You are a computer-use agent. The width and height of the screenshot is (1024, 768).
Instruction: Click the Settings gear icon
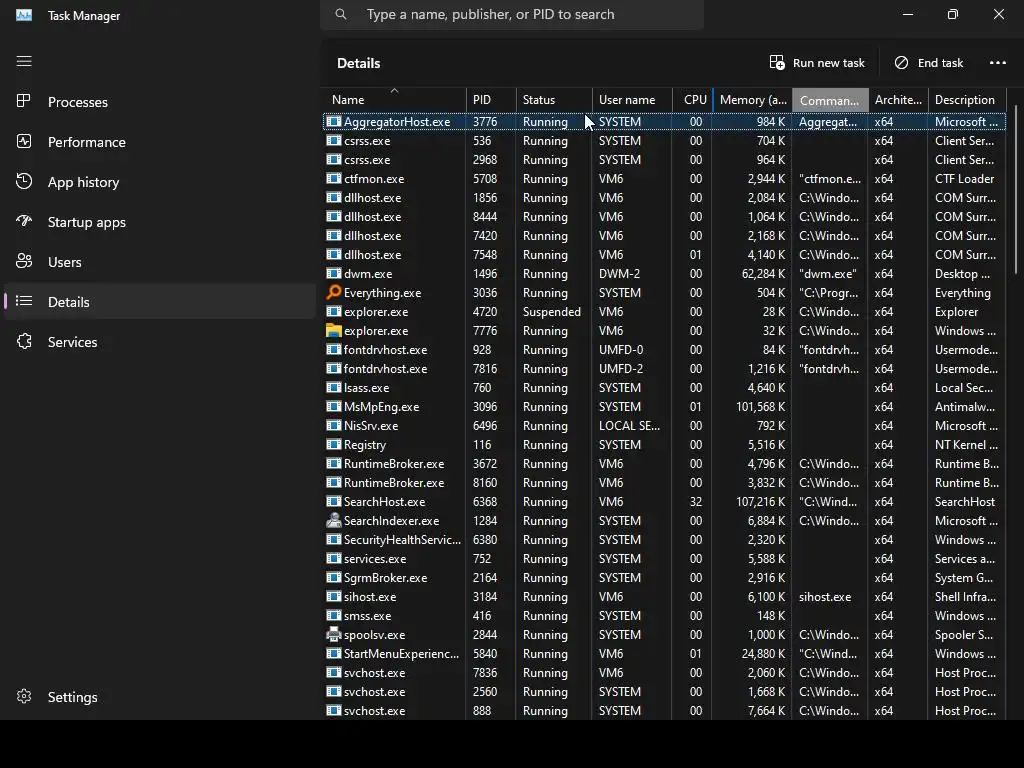[24, 696]
